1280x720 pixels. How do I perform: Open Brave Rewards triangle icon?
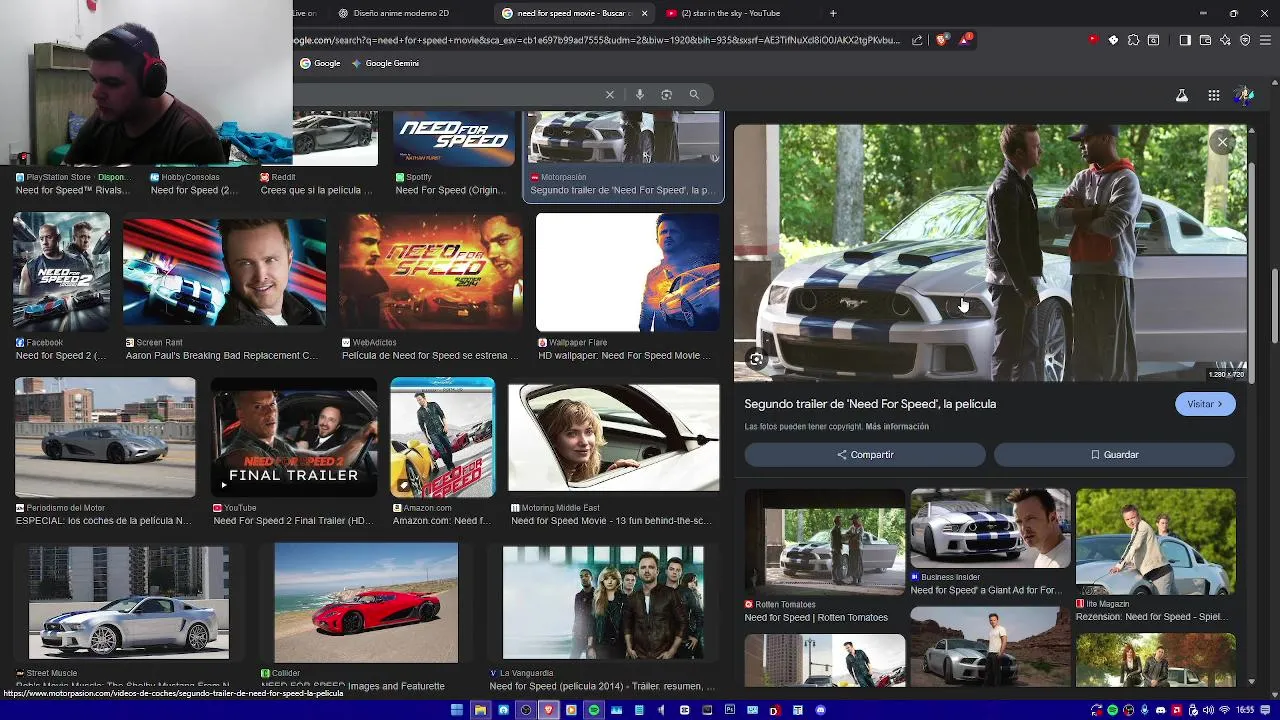point(965,40)
